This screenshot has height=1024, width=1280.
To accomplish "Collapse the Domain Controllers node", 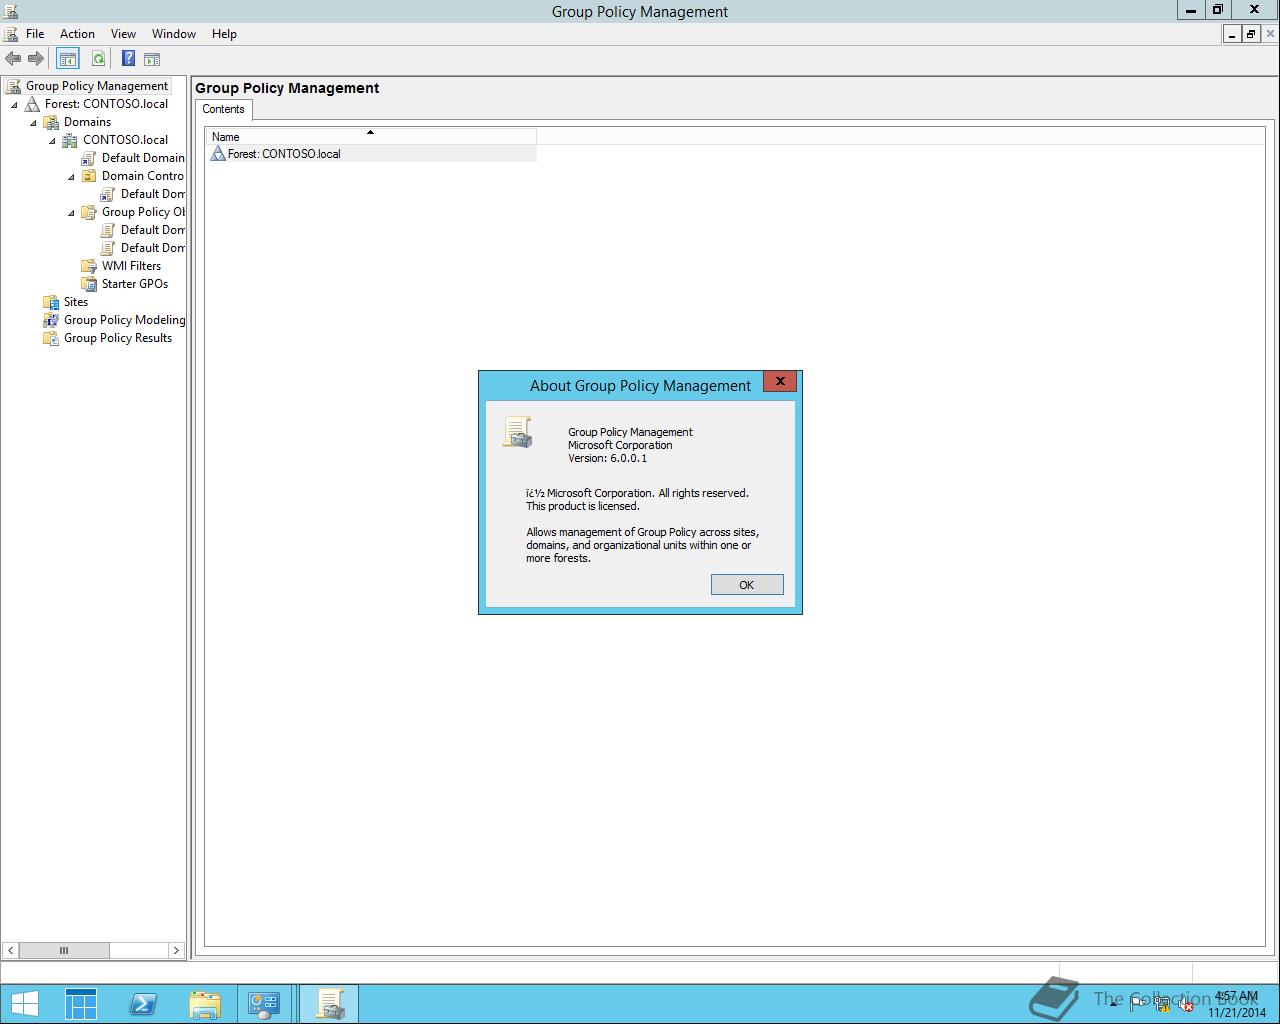I will [71, 177].
